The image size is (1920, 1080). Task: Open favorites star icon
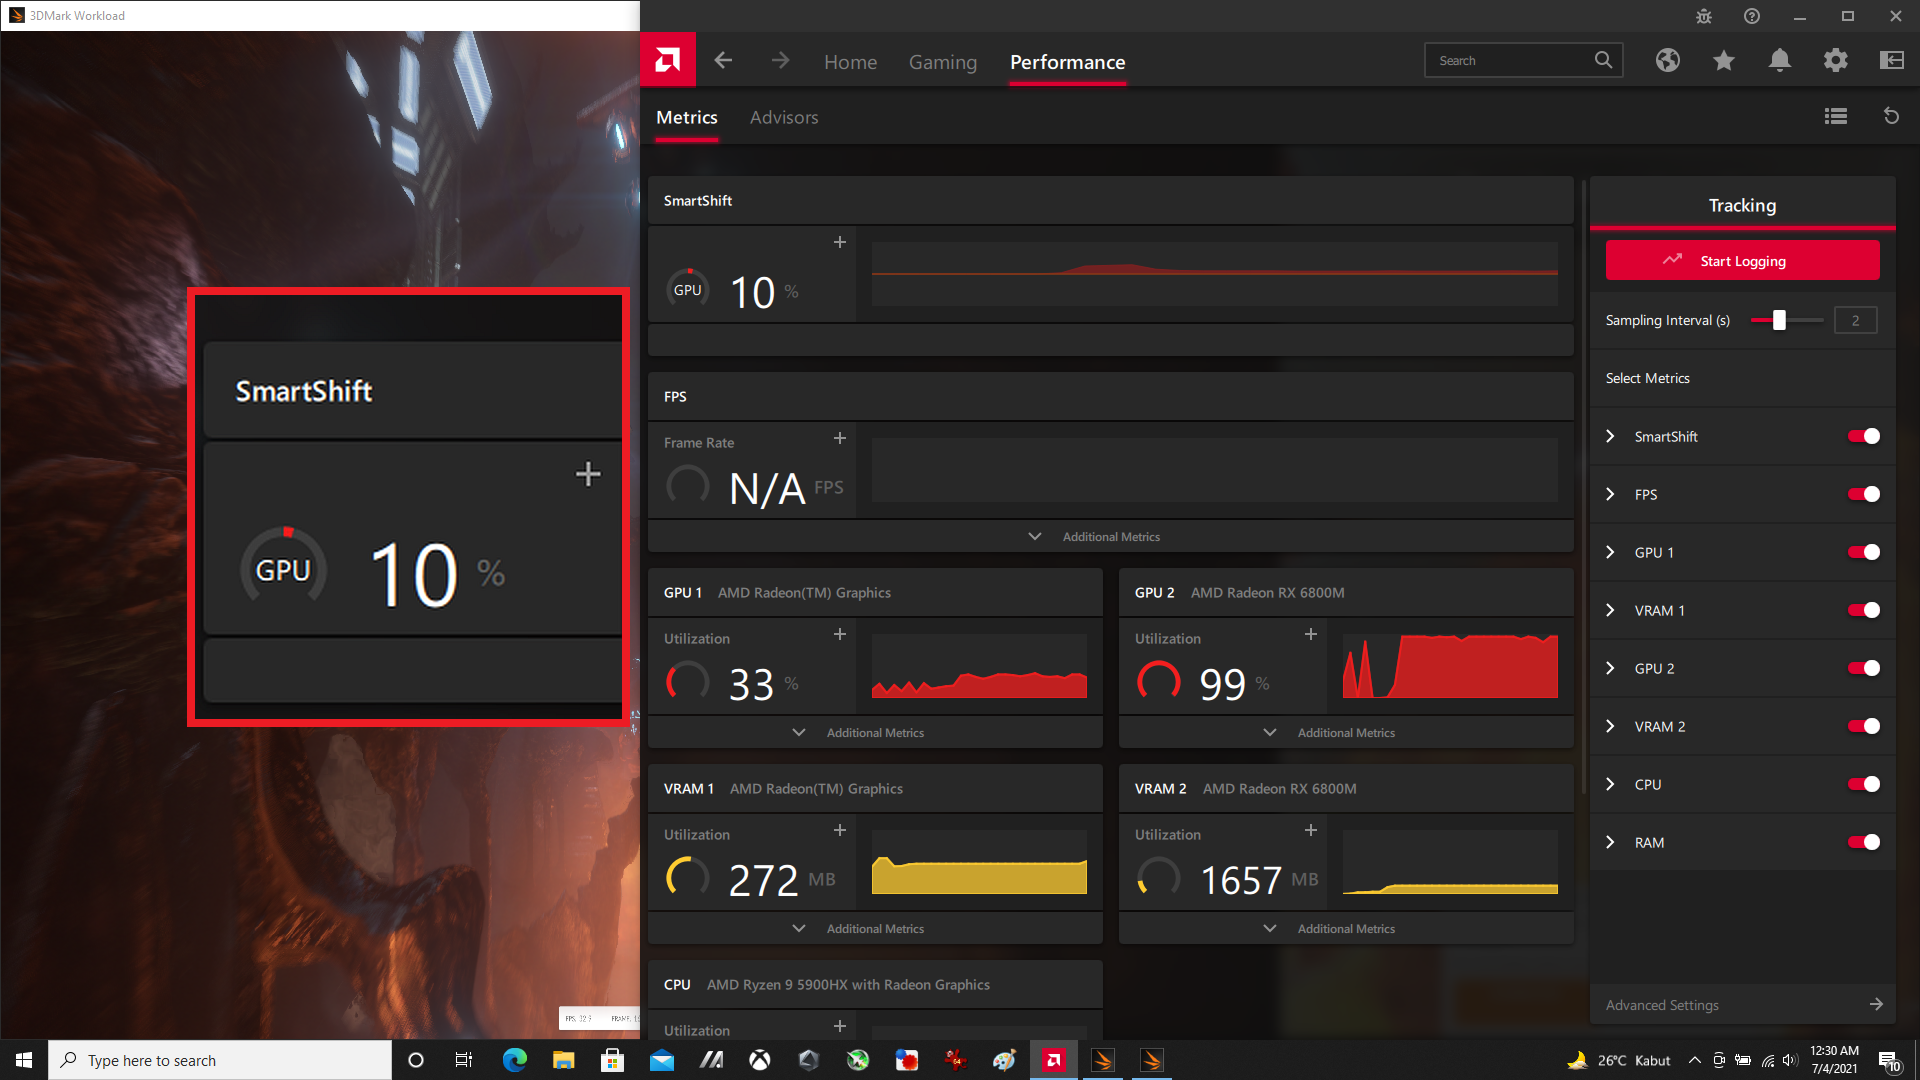click(x=1723, y=61)
